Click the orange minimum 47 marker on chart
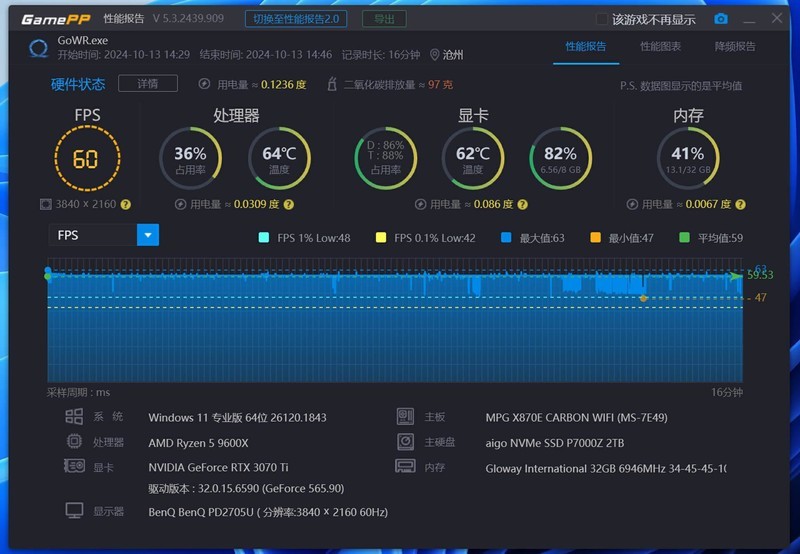The width and height of the screenshot is (800, 554). coord(643,298)
